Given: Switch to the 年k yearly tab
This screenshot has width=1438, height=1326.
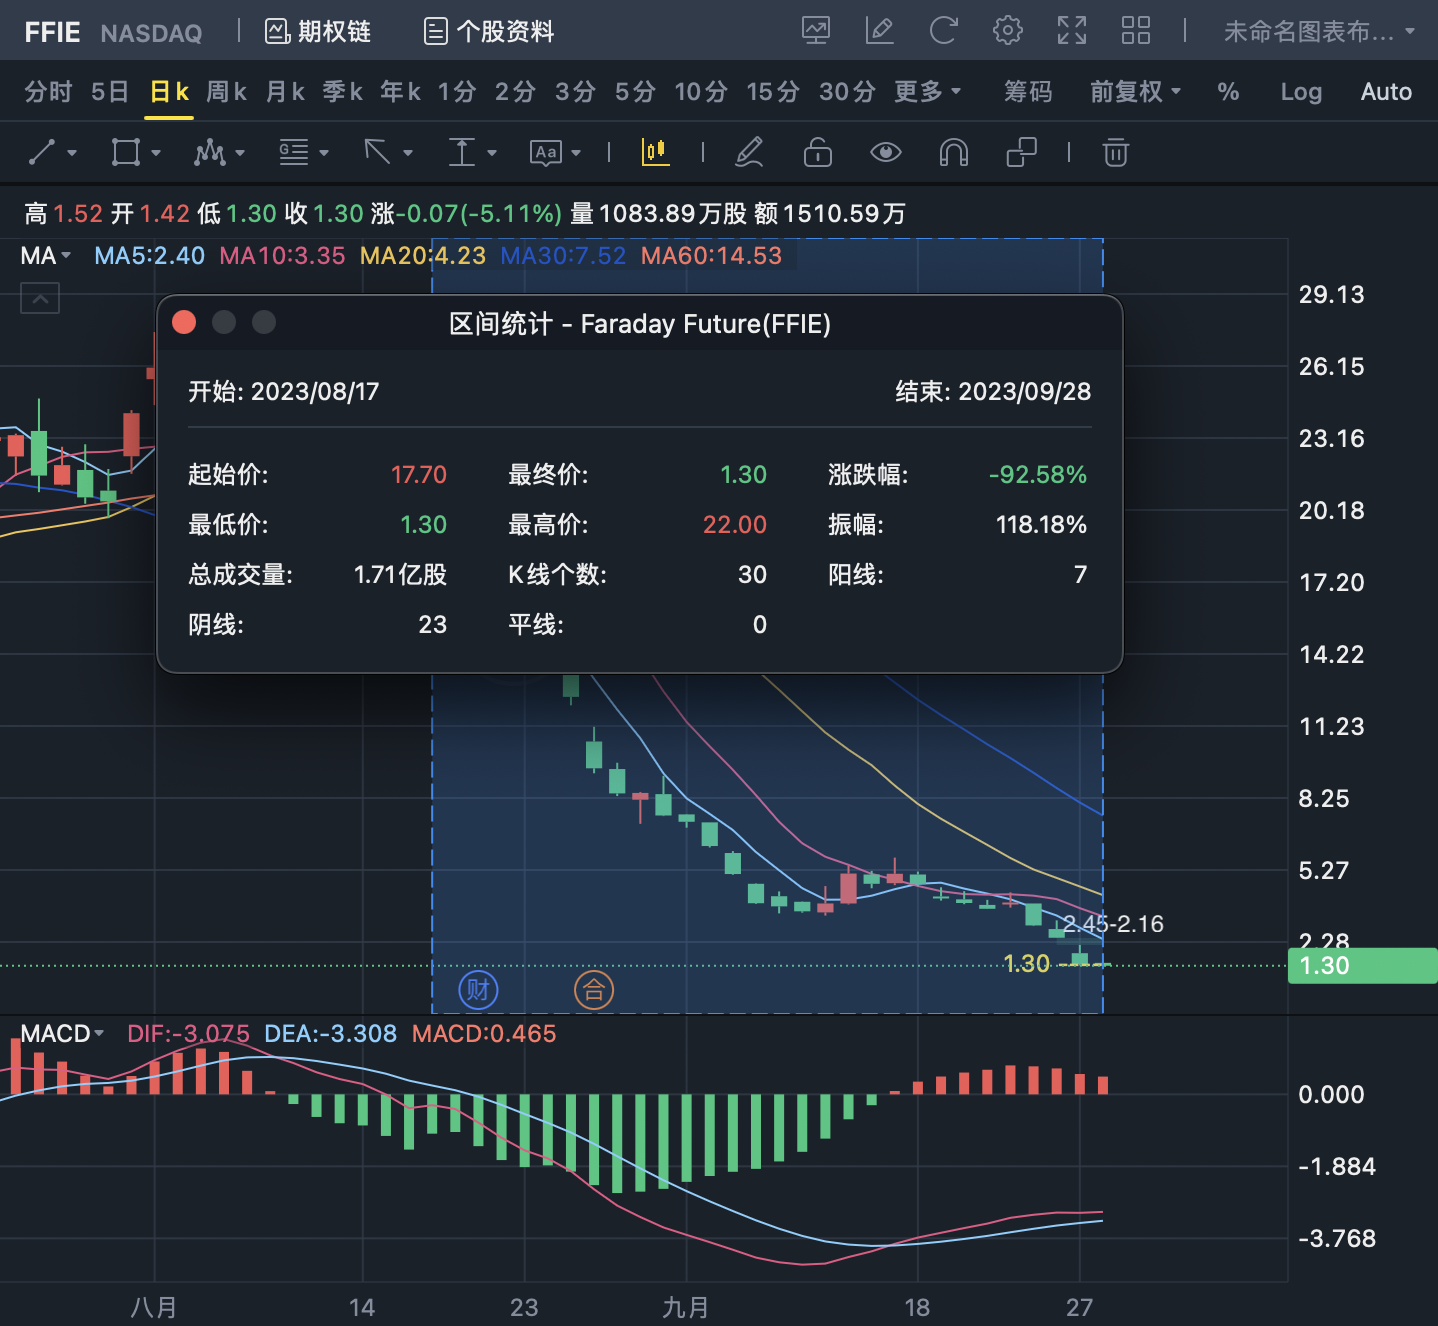Looking at the screenshot, I should point(401,92).
